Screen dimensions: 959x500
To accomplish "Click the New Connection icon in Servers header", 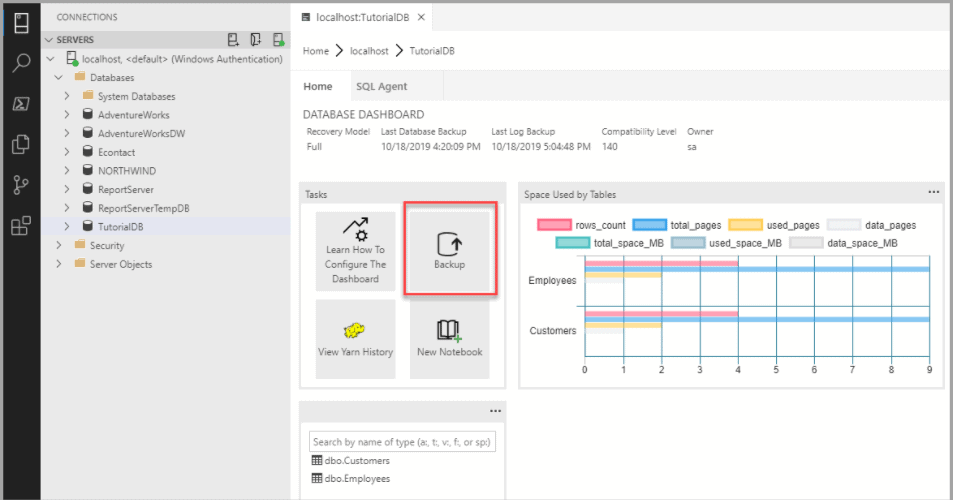I will [233, 39].
